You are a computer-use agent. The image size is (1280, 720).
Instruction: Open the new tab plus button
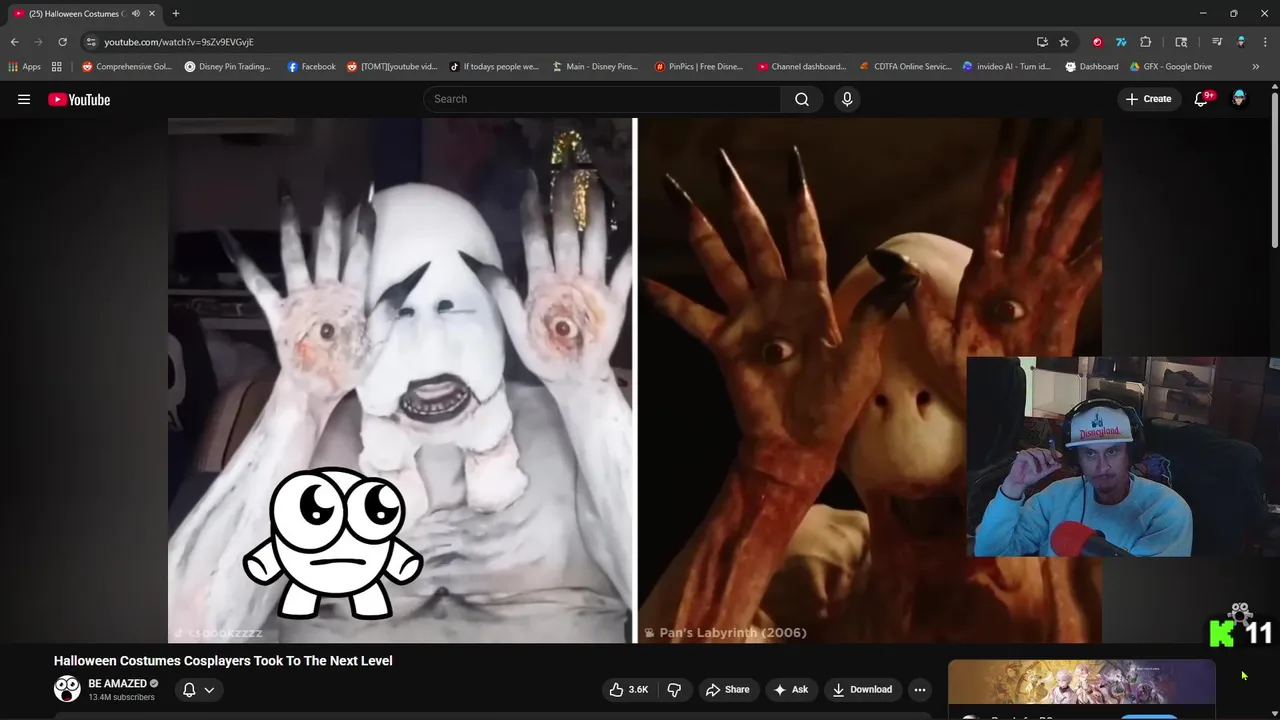tap(176, 13)
